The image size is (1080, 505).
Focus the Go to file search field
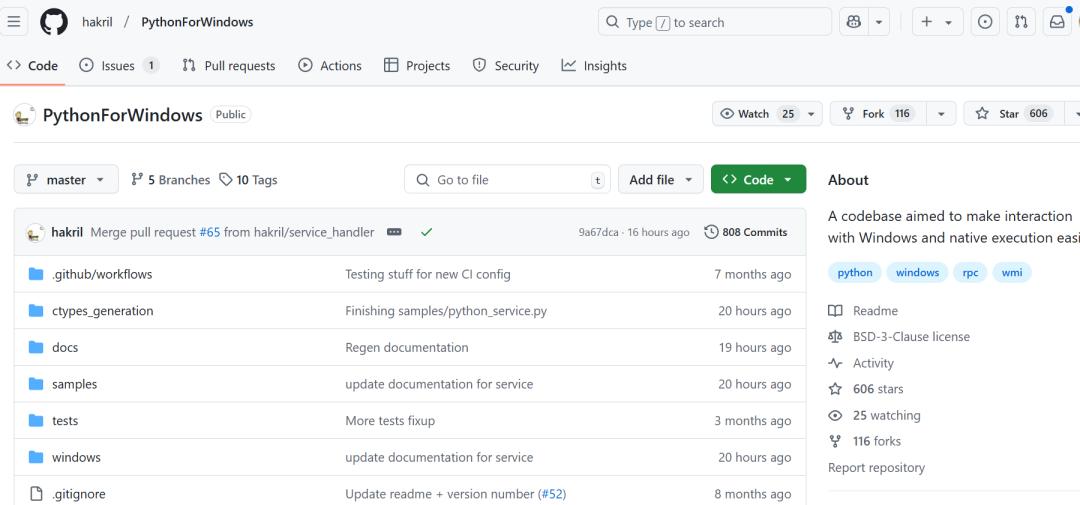tap(507, 180)
